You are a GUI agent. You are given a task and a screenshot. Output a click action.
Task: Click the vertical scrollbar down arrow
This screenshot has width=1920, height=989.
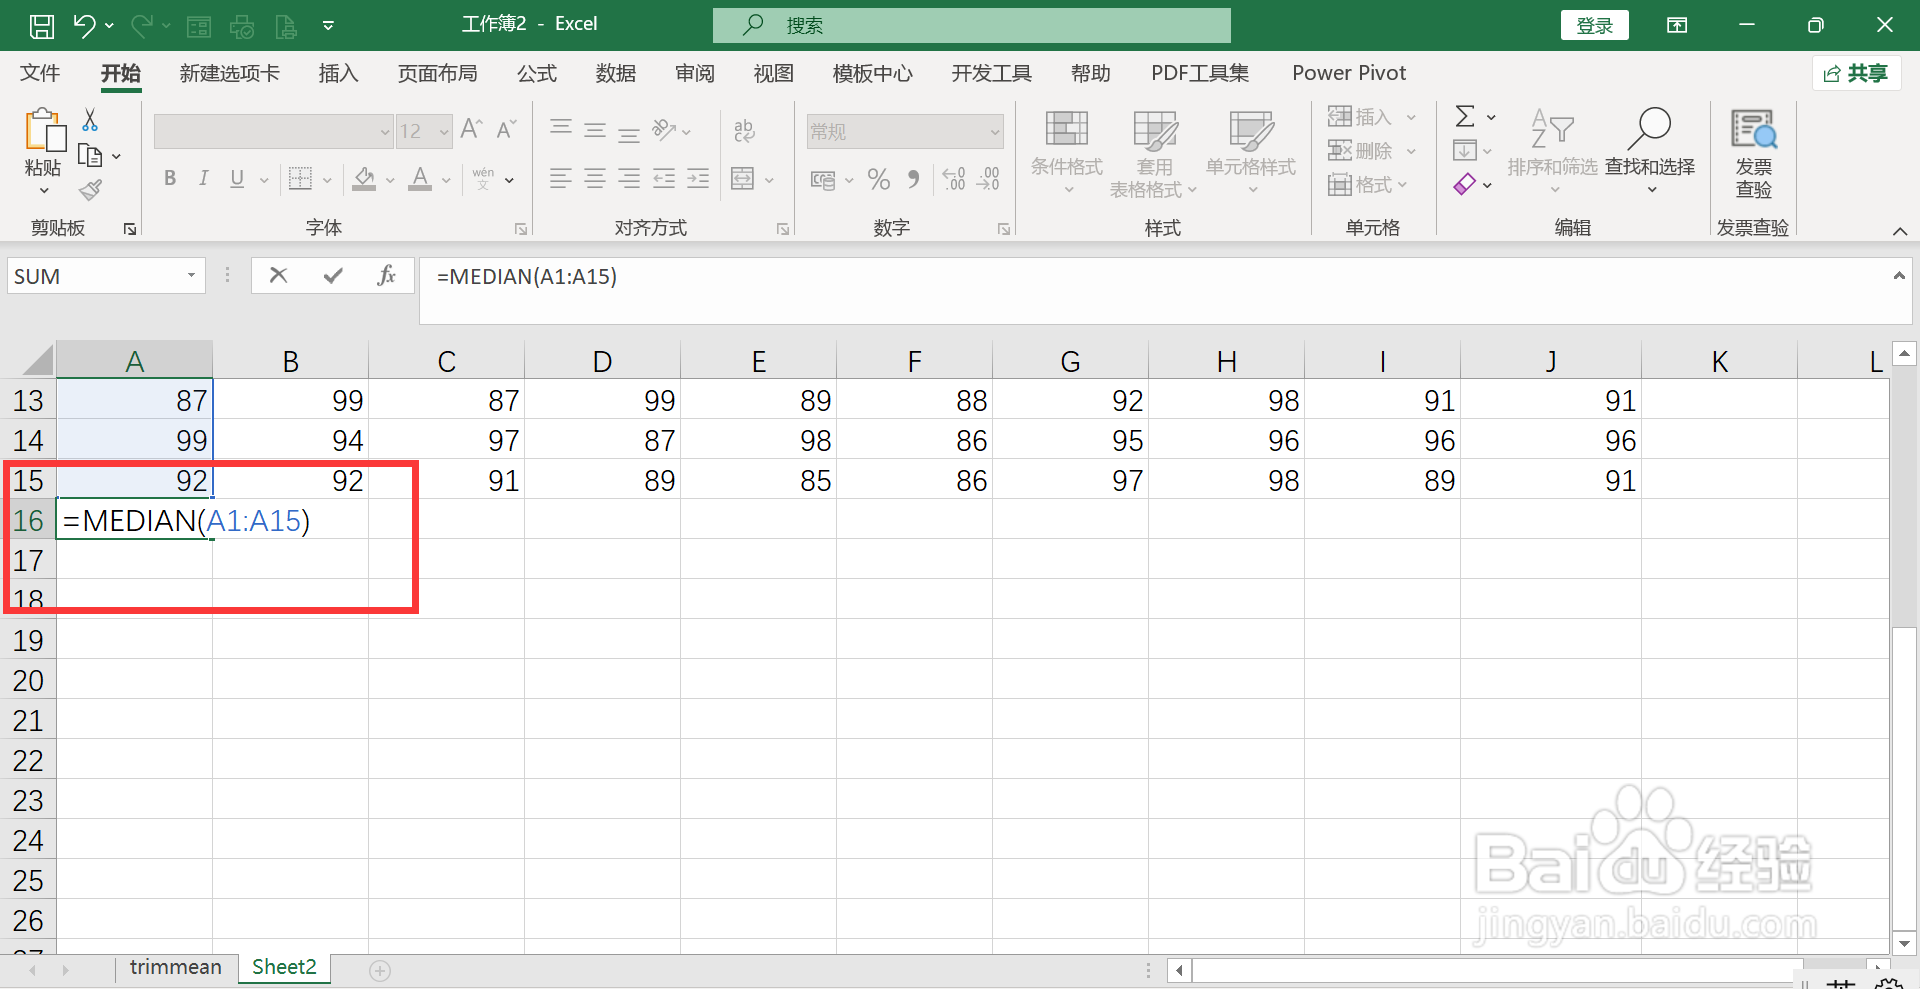tap(1904, 943)
